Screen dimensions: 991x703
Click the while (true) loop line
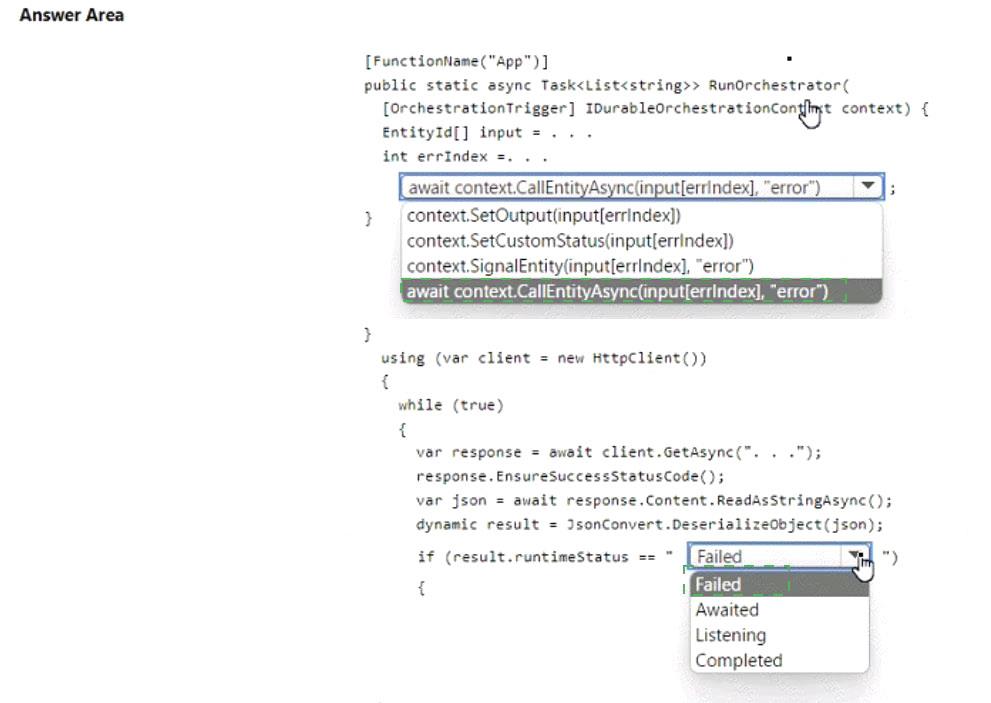point(451,405)
